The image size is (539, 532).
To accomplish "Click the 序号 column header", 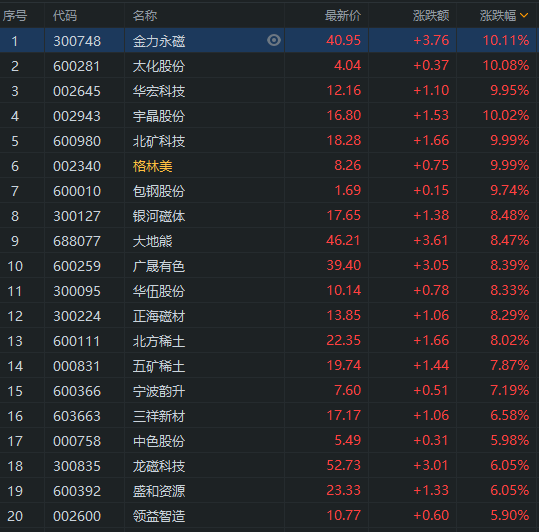I will coord(15,15).
